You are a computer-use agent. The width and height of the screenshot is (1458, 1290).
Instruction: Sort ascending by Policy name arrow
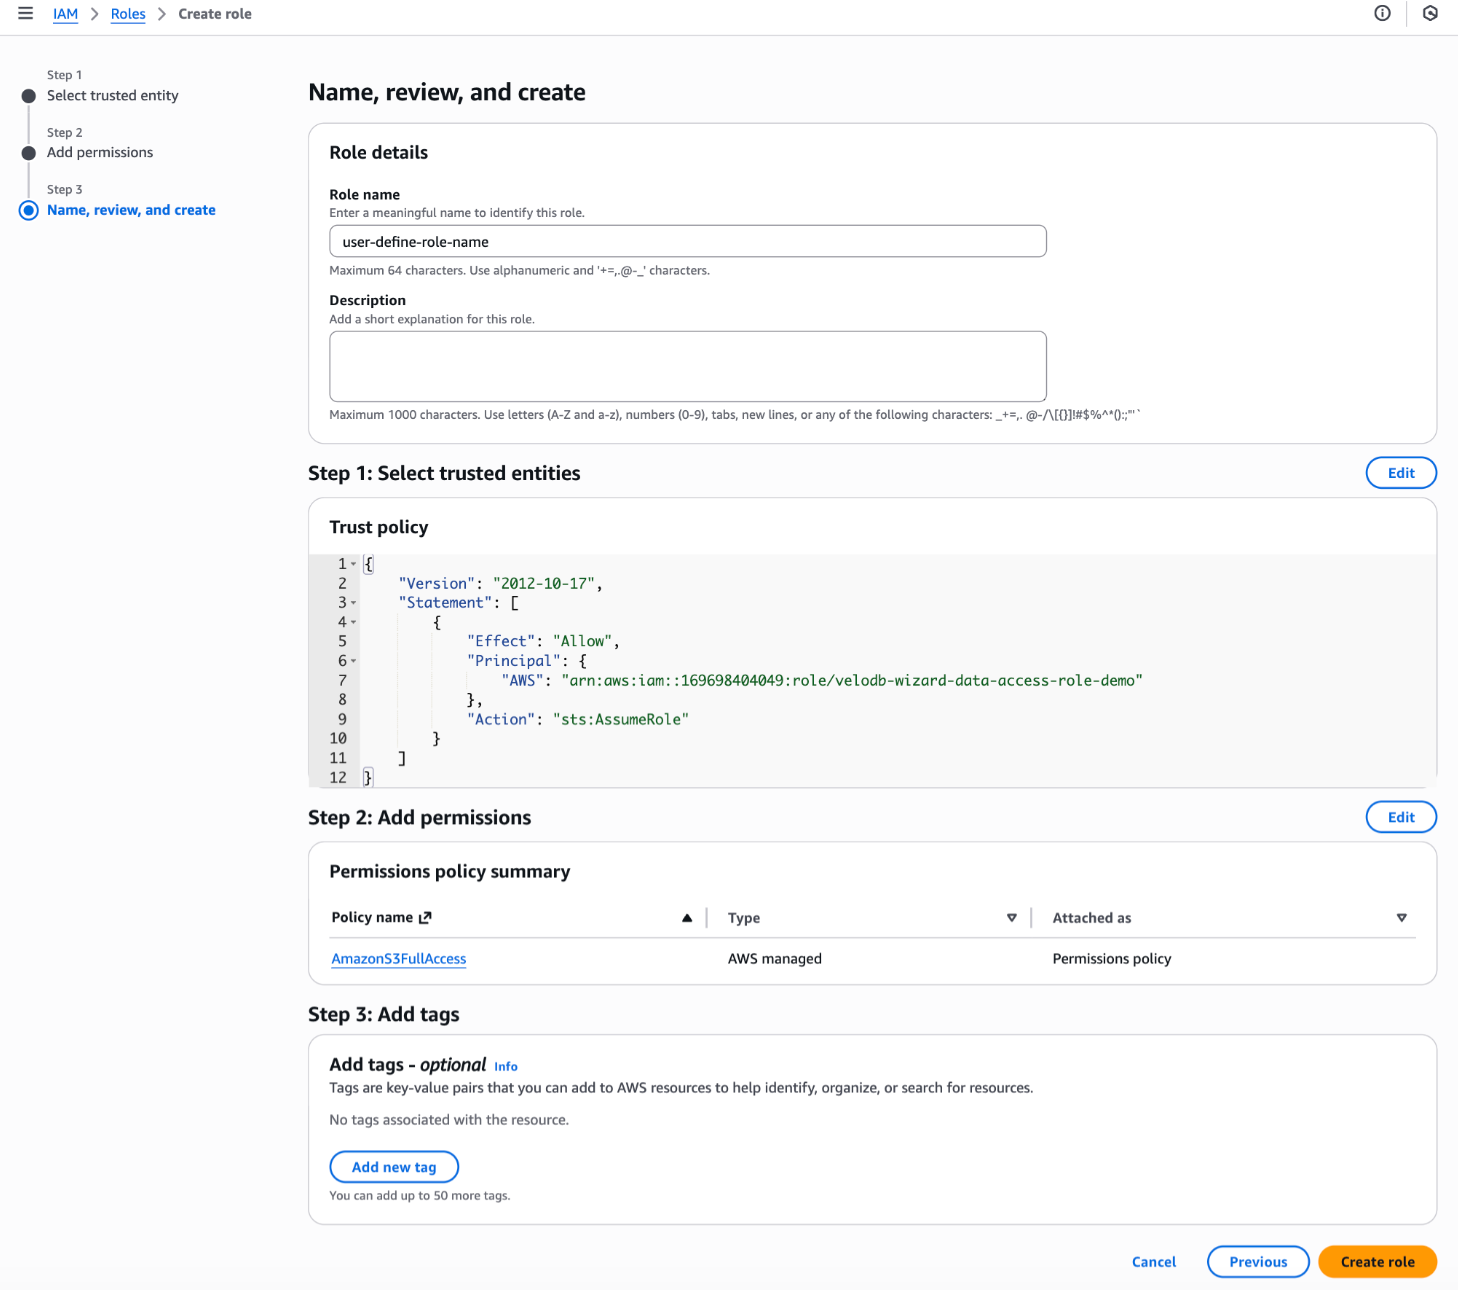click(x=687, y=918)
